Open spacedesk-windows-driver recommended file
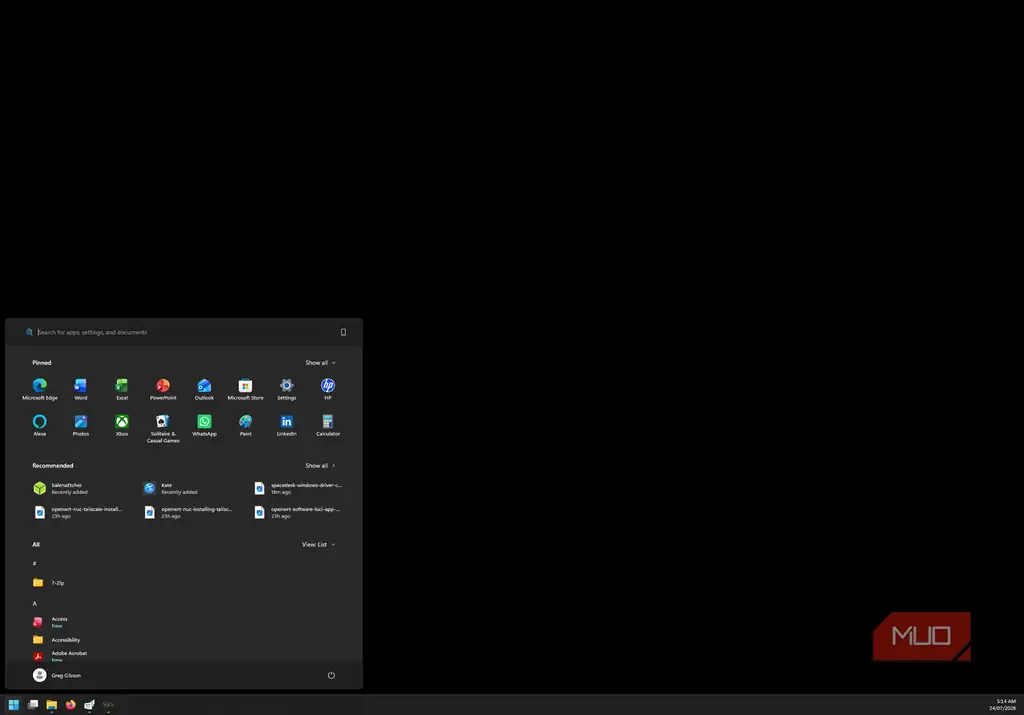This screenshot has height=715, width=1024. pos(299,488)
